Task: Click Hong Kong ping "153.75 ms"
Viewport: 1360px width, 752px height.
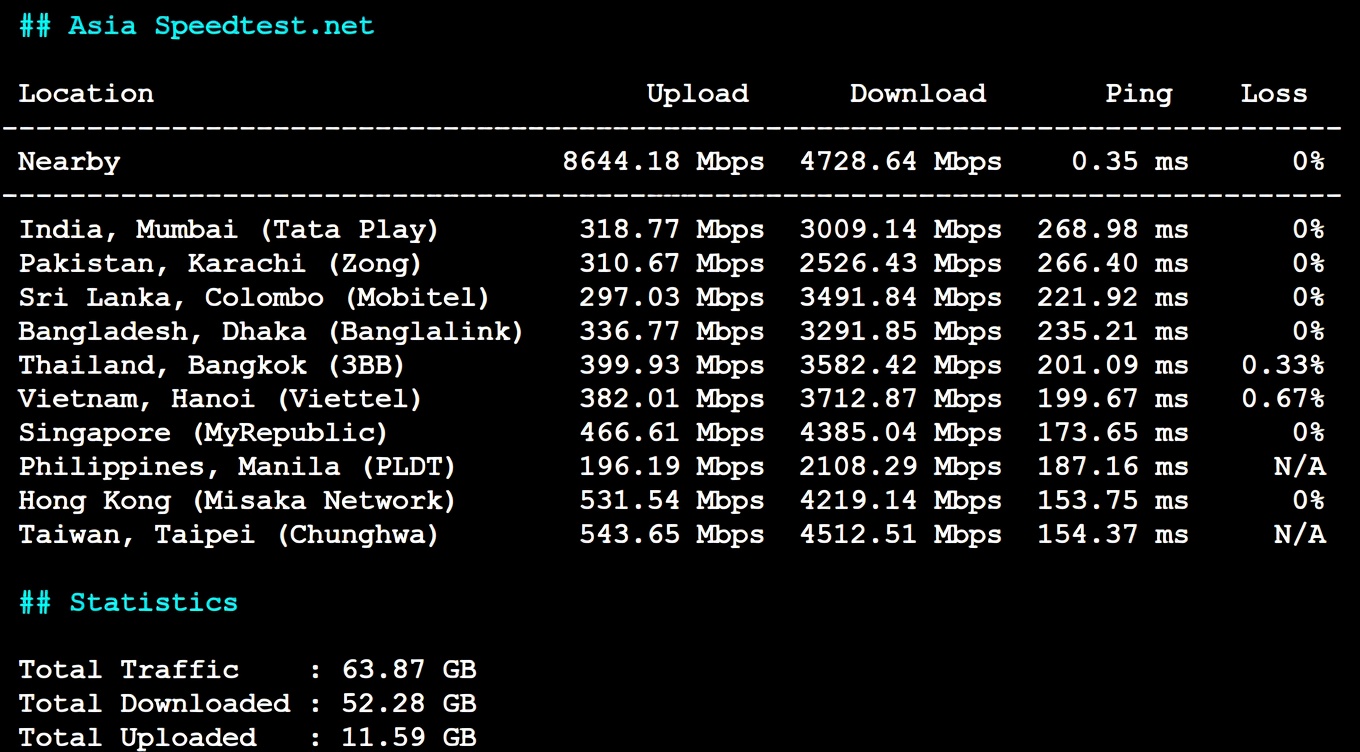Action: pos(1113,502)
